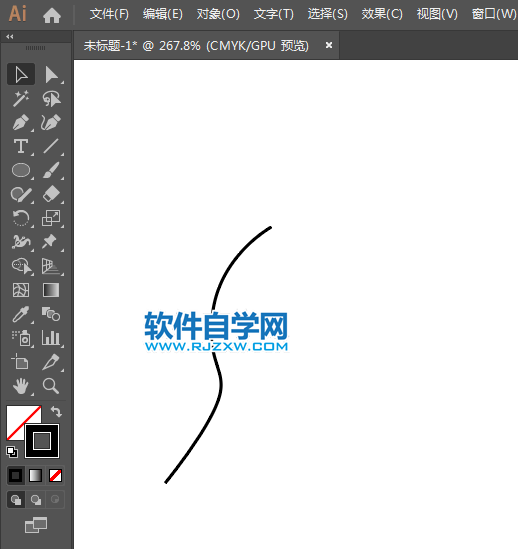Reset to default fill and stroke
The height and width of the screenshot is (549, 518).
[12, 452]
